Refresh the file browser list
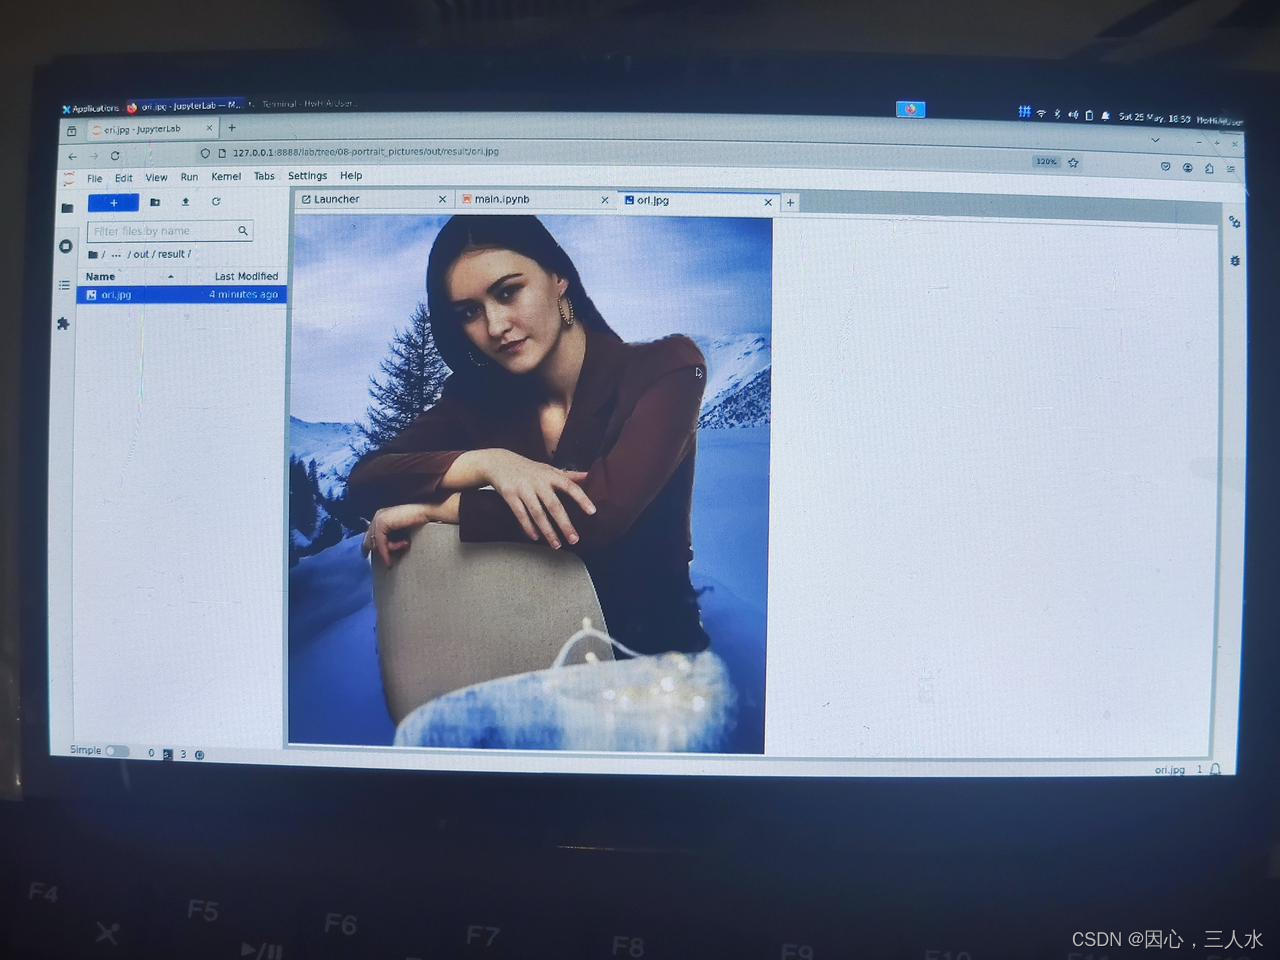Viewport: 1280px width, 960px height. (215, 202)
